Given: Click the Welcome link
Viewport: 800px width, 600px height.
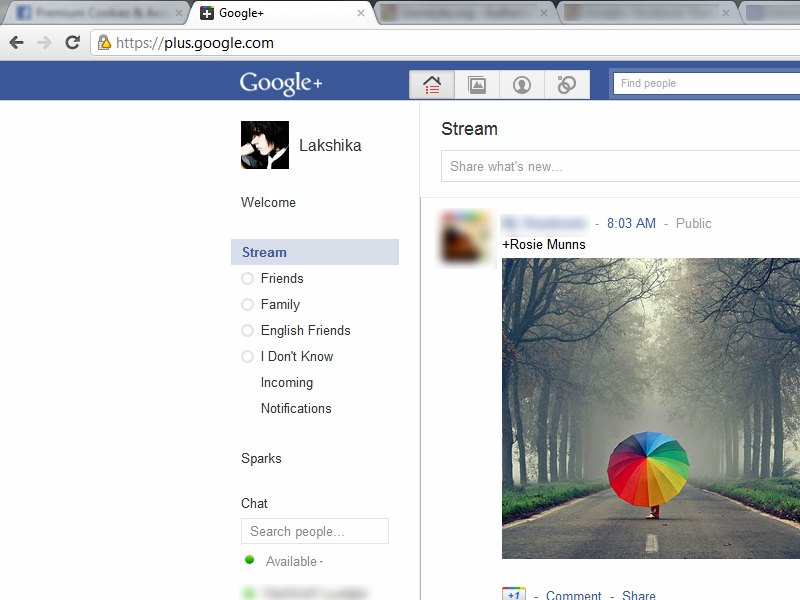Looking at the screenshot, I should coord(268,203).
